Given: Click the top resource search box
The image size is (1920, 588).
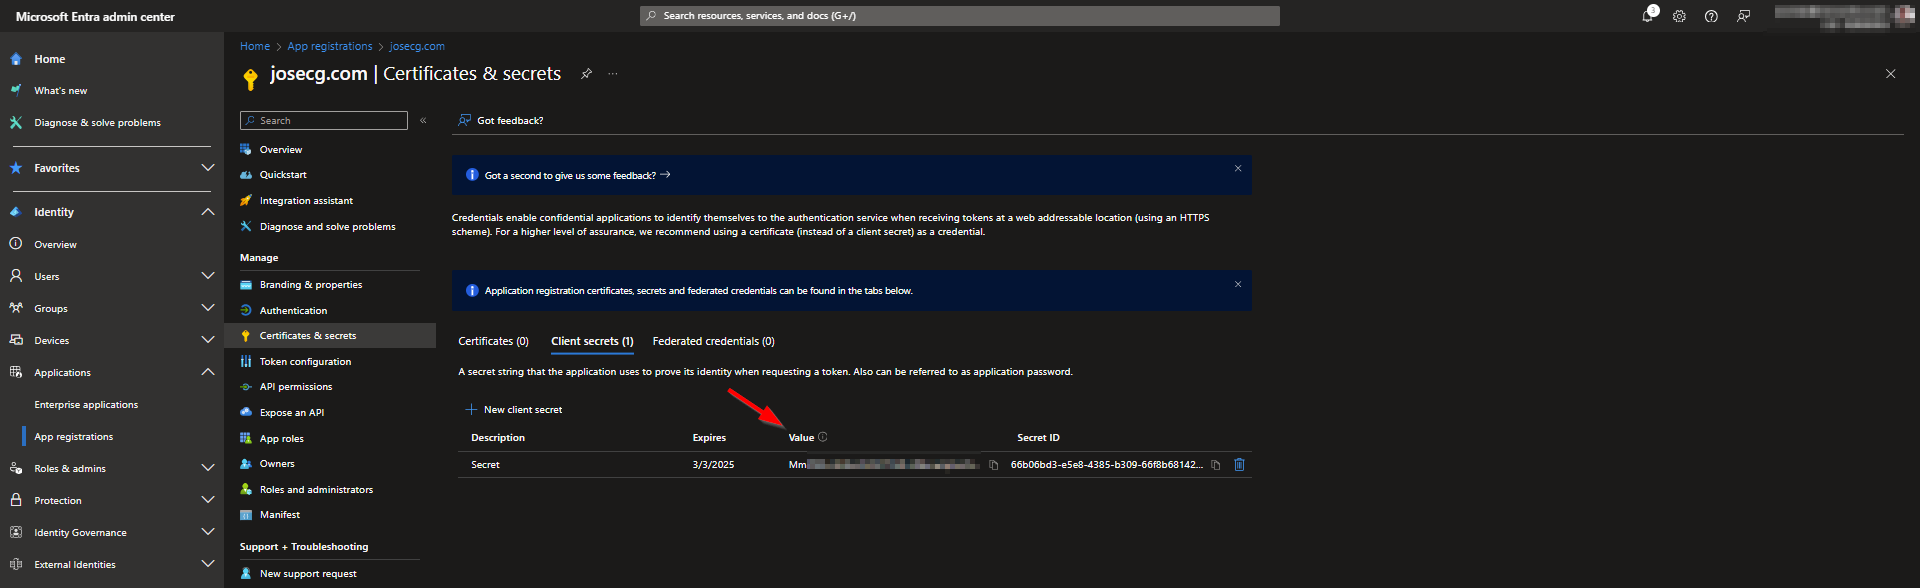Looking at the screenshot, I should click(x=960, y=16).
